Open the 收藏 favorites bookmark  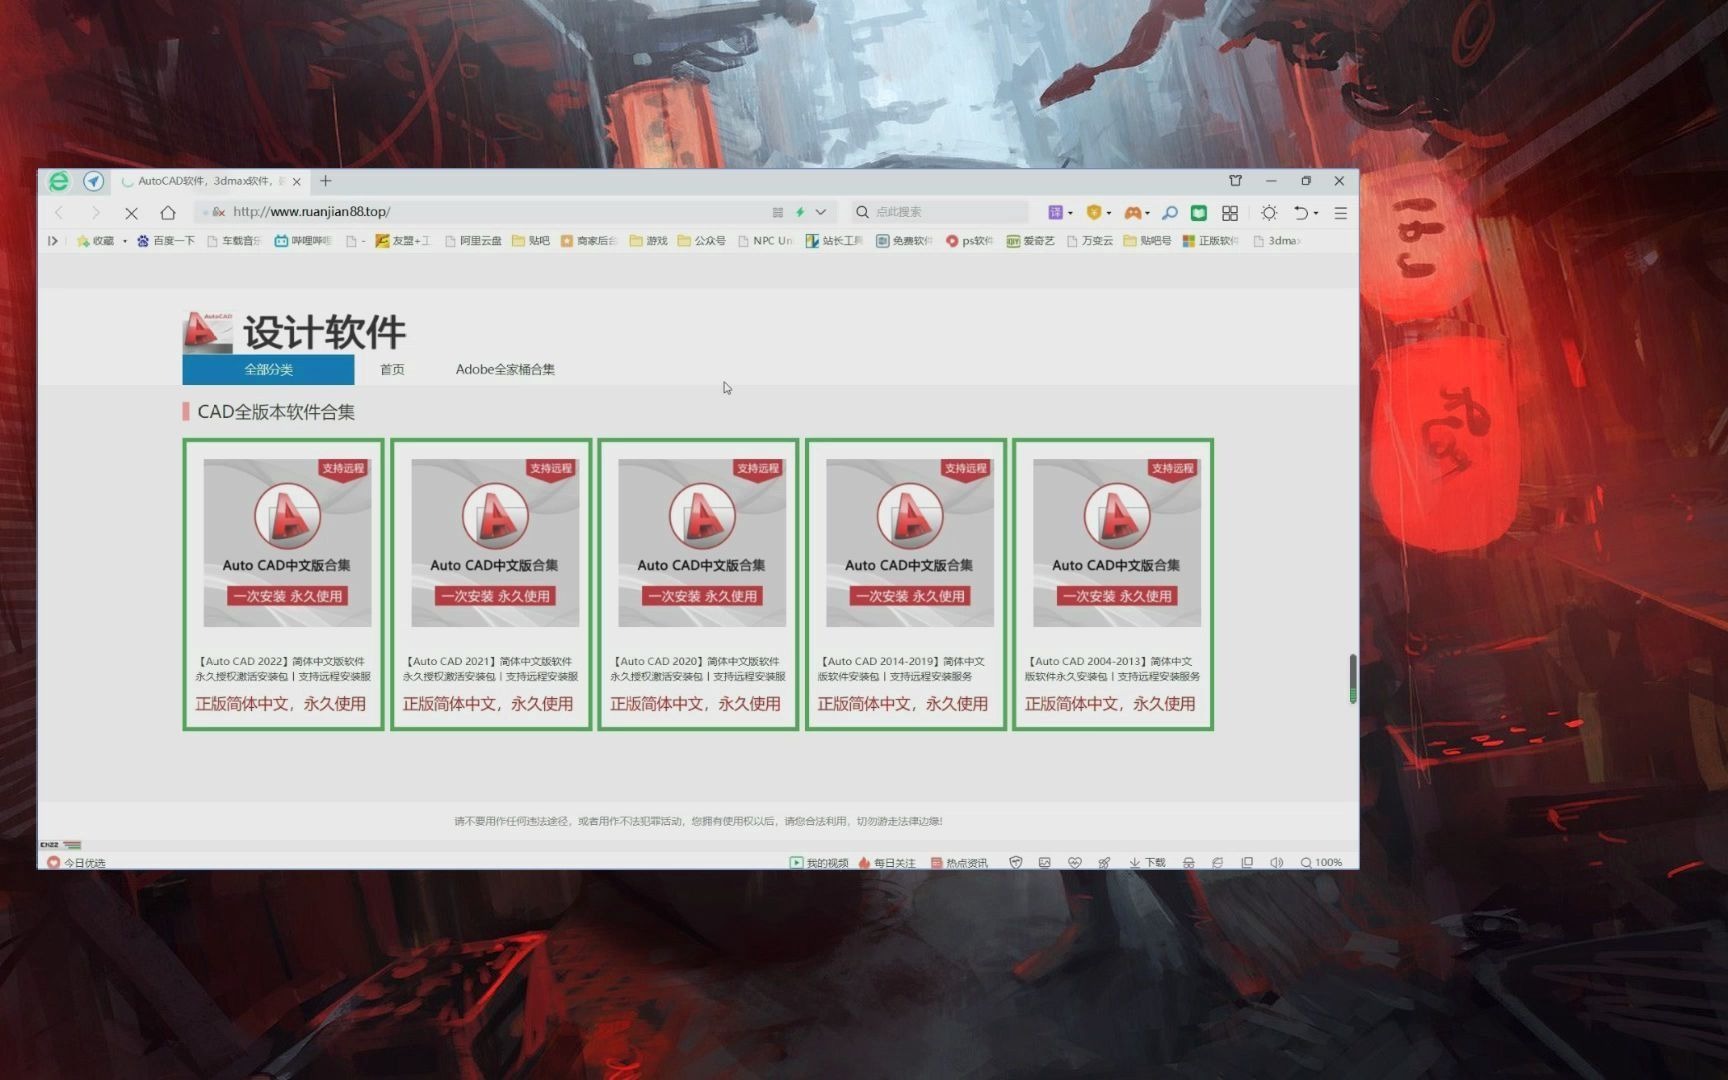point(96,241)
